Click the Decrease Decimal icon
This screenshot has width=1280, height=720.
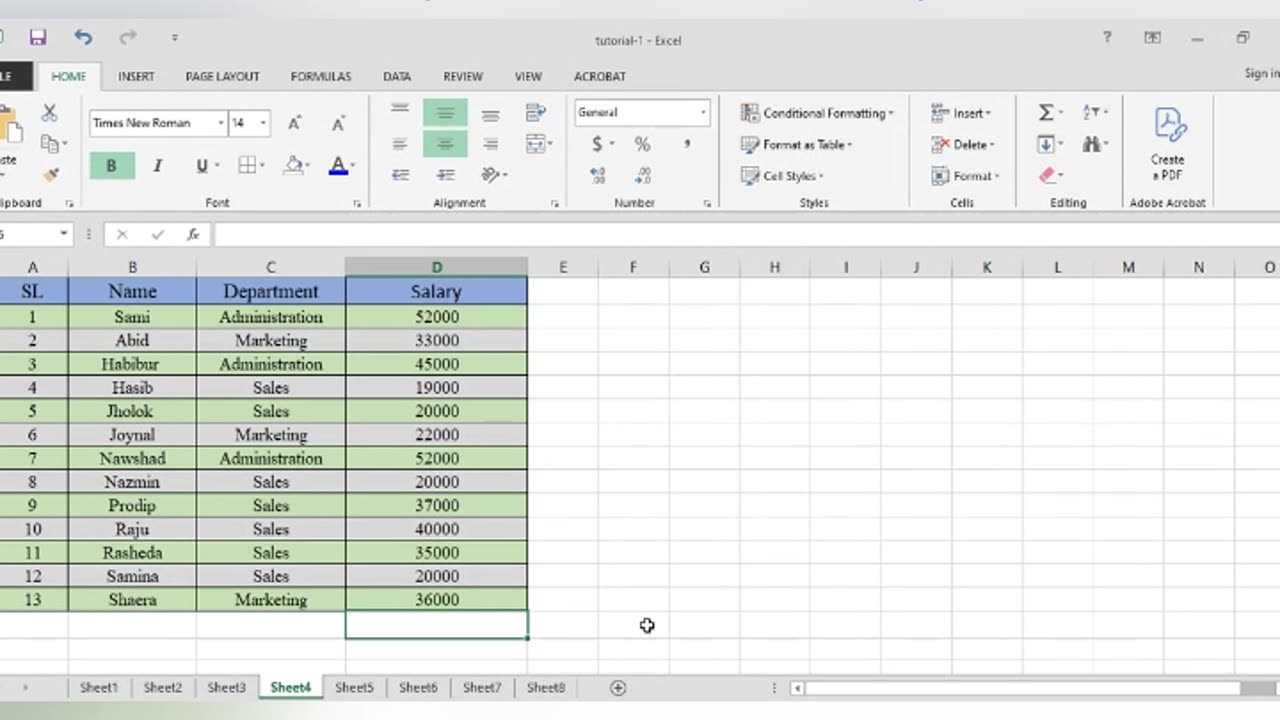[643, 175]
